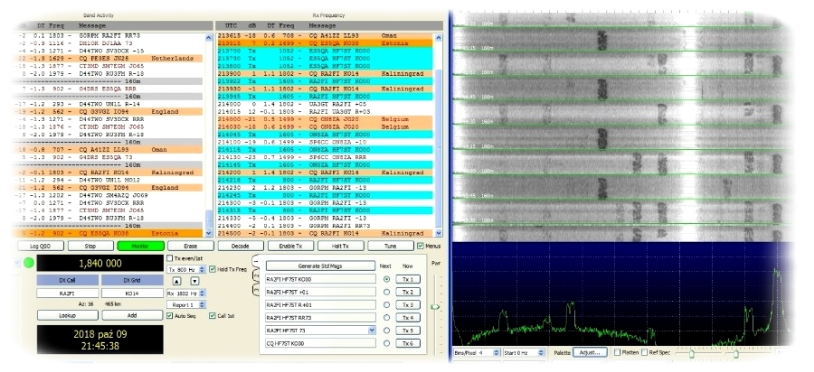Change the Report 1 spinner value
Image resolution: width=814 pixels, height=372 pixels.
(202, 305)
